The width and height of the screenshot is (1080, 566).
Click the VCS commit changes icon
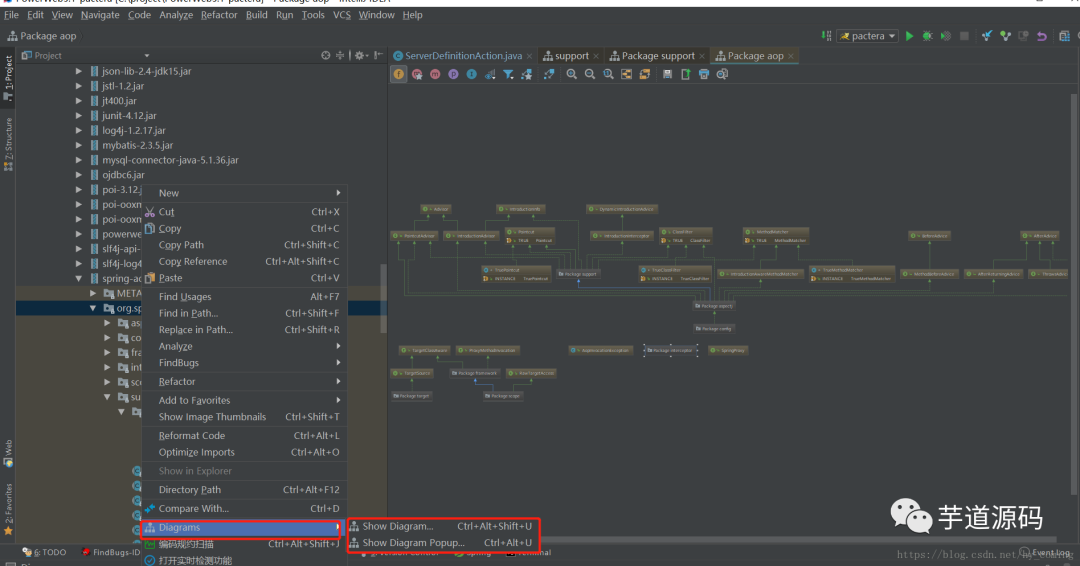[x=1006, y=36]
